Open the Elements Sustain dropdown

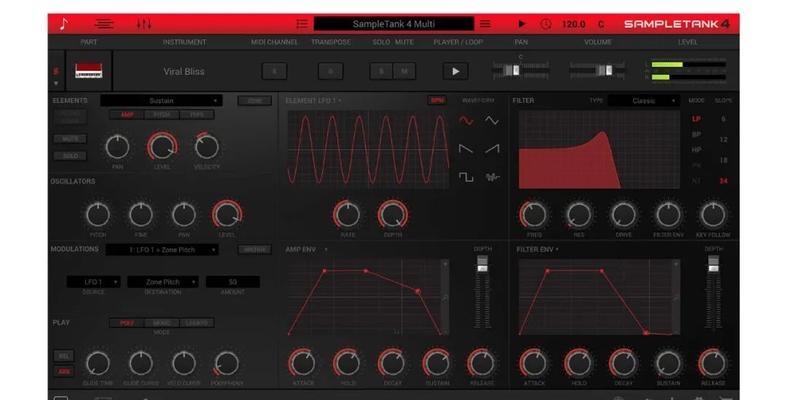161,100
